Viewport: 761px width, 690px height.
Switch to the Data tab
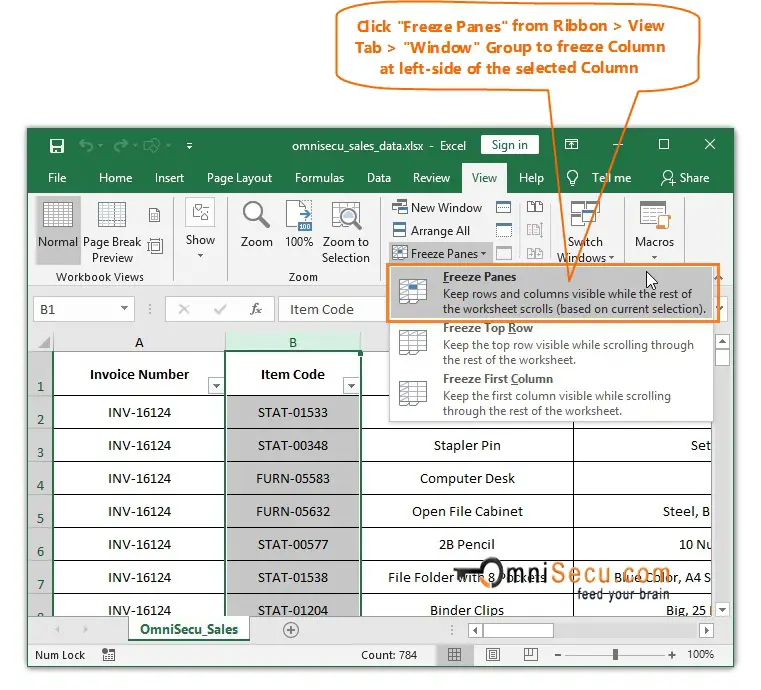tap(379, 178)
